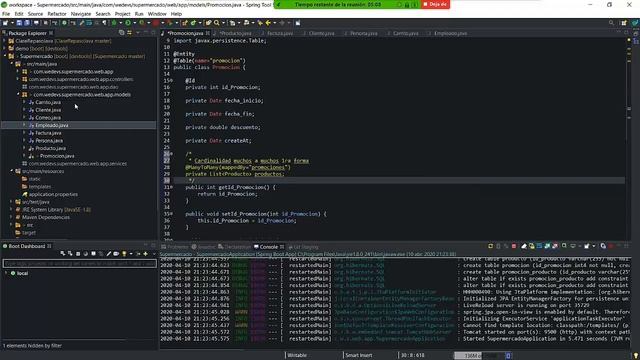Click the start/restart icon in Boot Dashboard
The height and width of the screenshot is (360, 640).
62,254
